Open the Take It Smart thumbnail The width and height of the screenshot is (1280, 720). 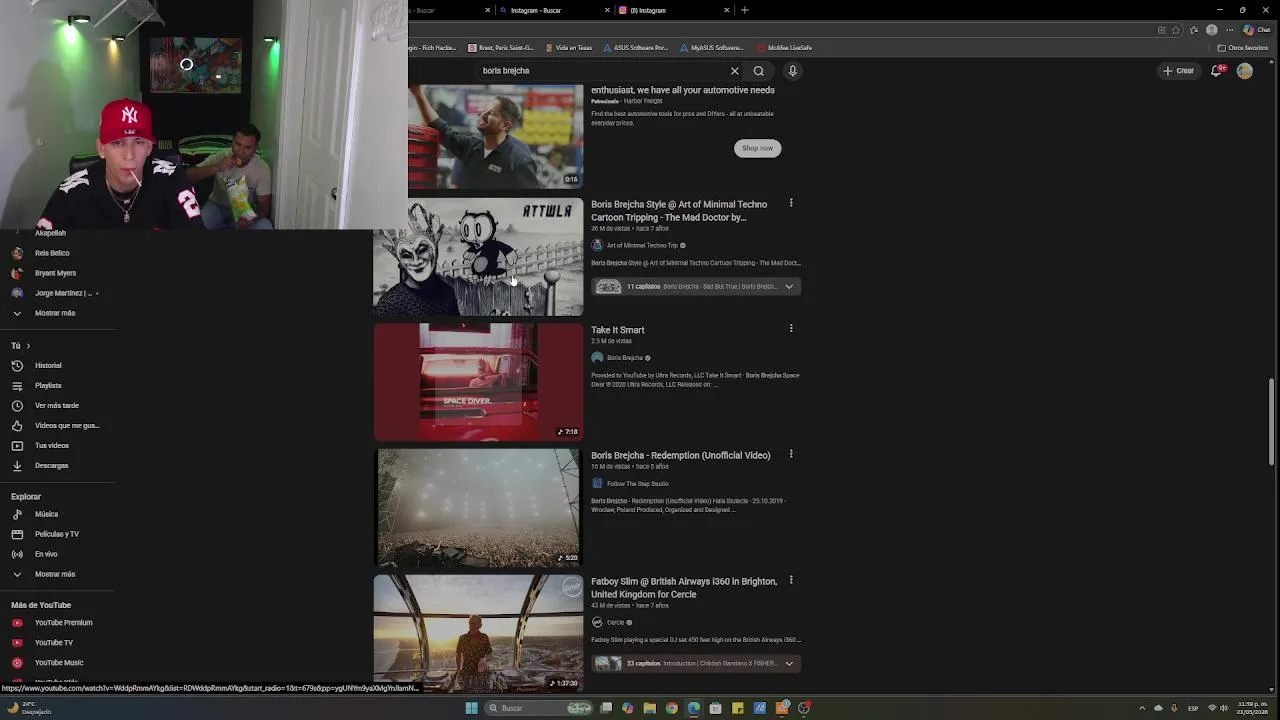coord(478,382)
